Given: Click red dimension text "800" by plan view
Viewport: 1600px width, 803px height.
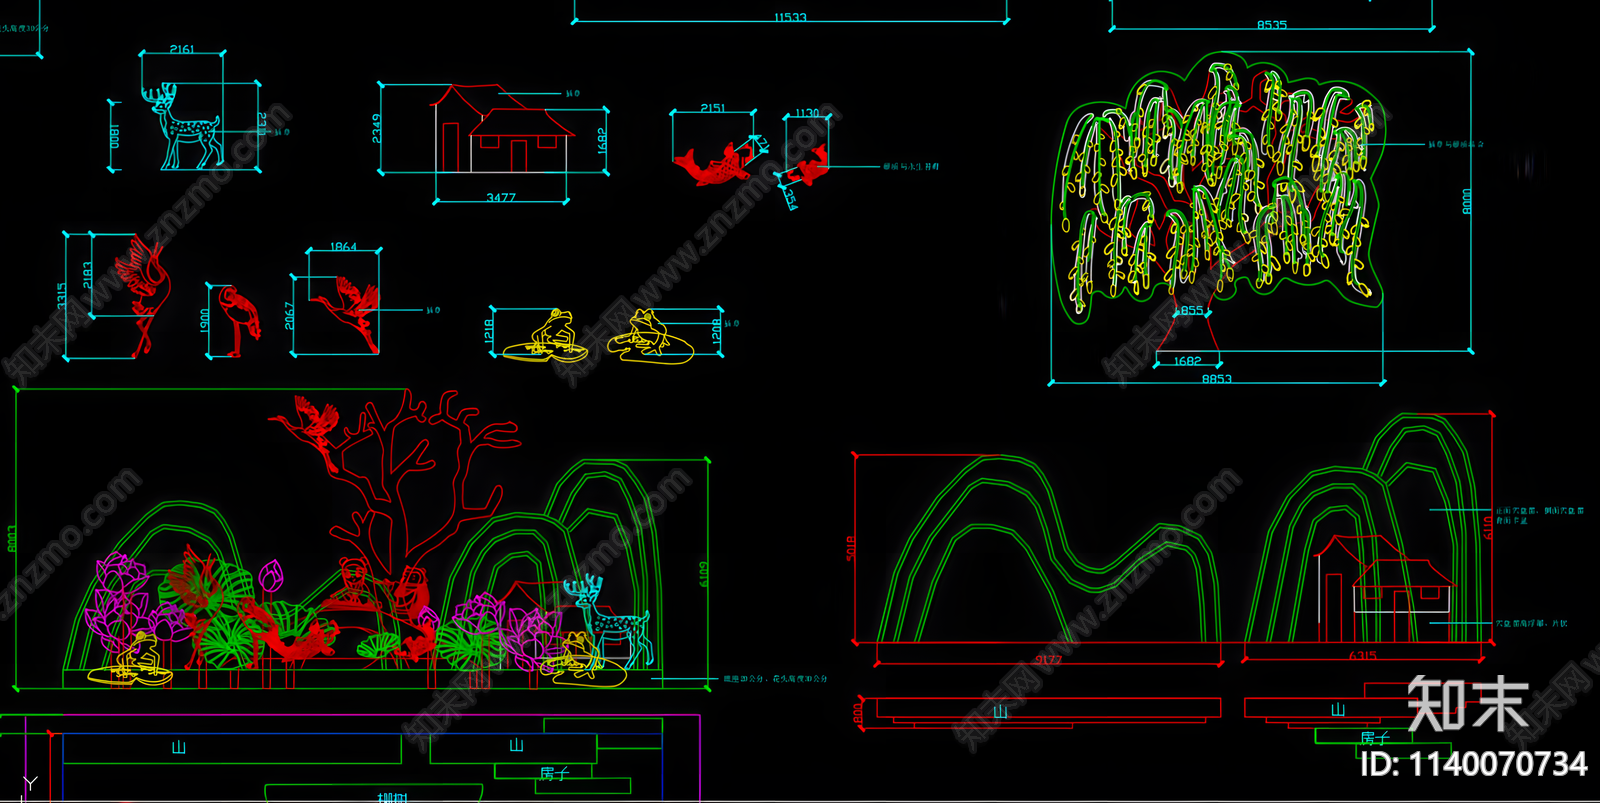Looking at the screenshot, I should pyautogui.click(x=858, y=713).
